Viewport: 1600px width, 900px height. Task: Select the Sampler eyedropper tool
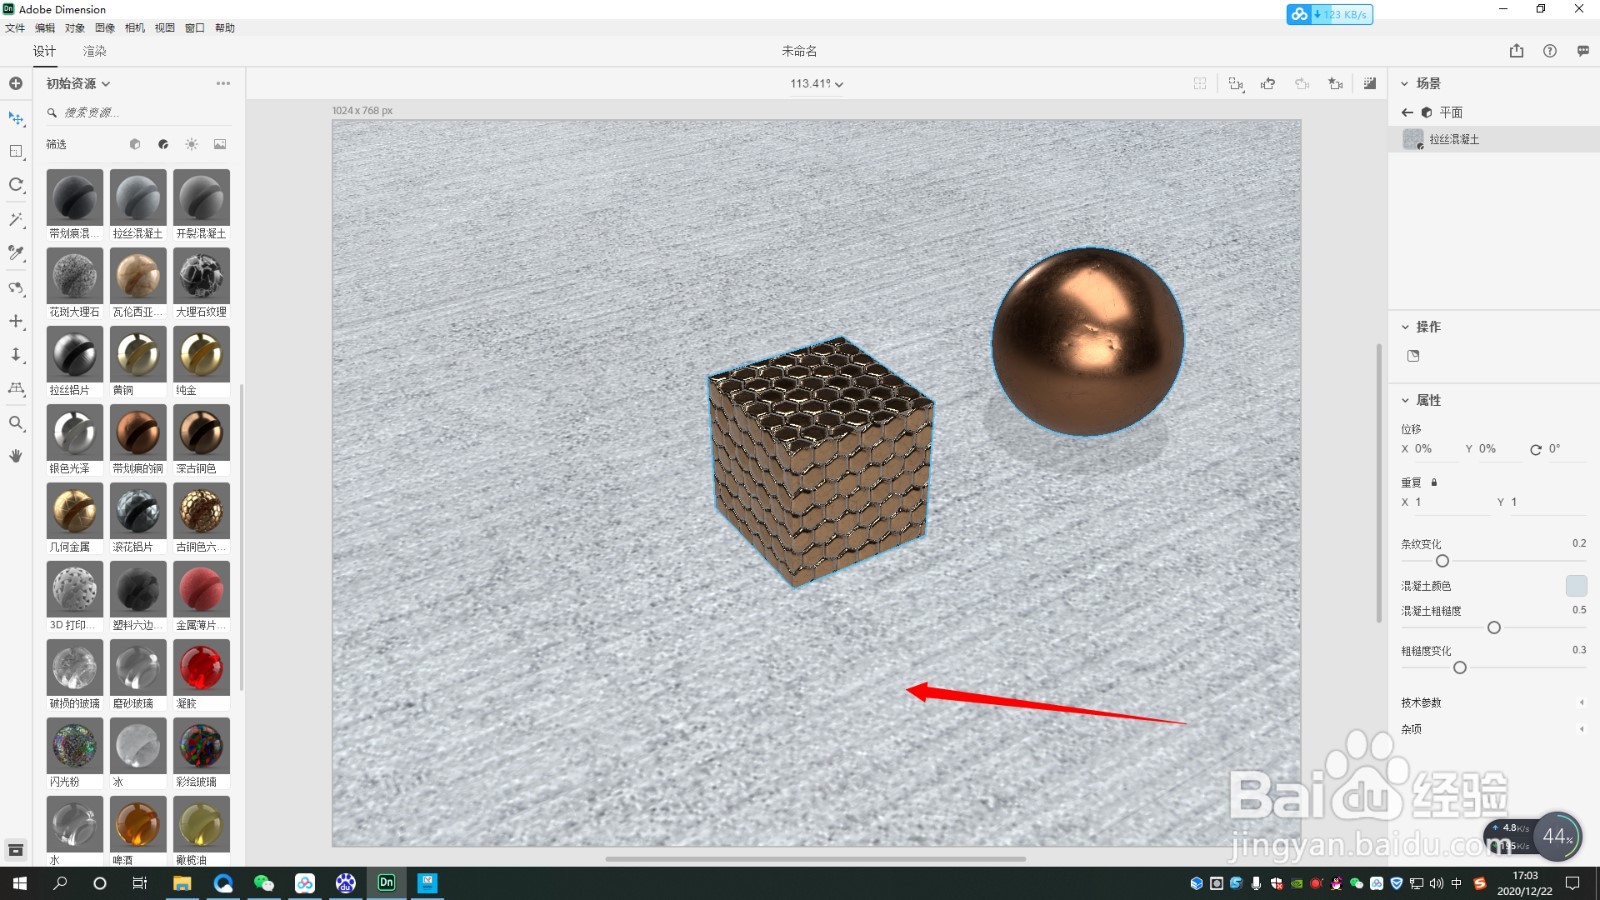click(x=16, y=253)
